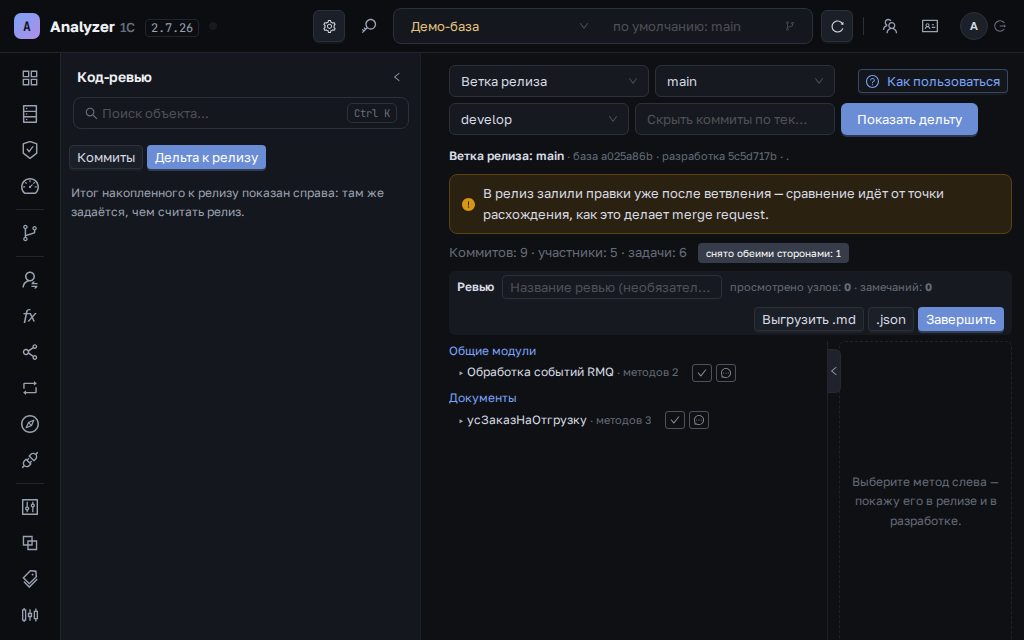Open the ID card icon in top bar
The image size is (1024, 640).
click(x=930, y=26)
